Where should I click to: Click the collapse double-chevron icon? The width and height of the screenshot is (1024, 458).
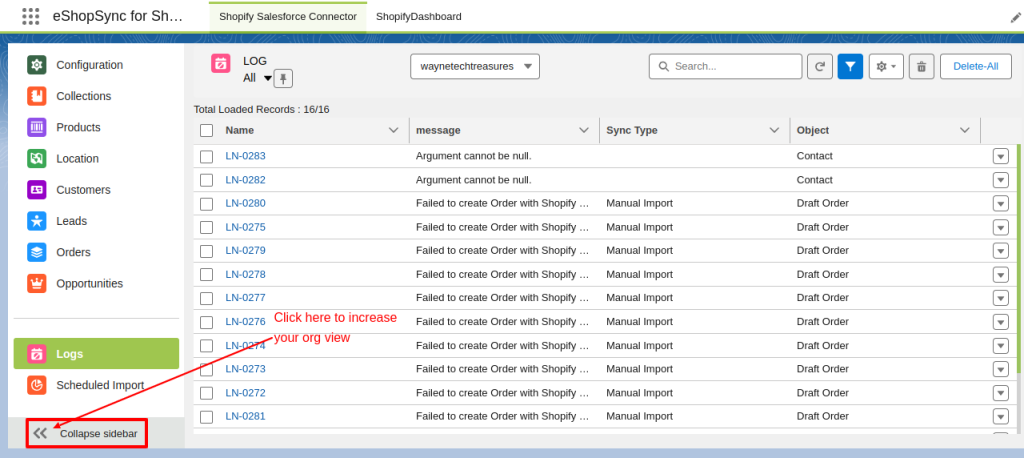tap(40, 433)
